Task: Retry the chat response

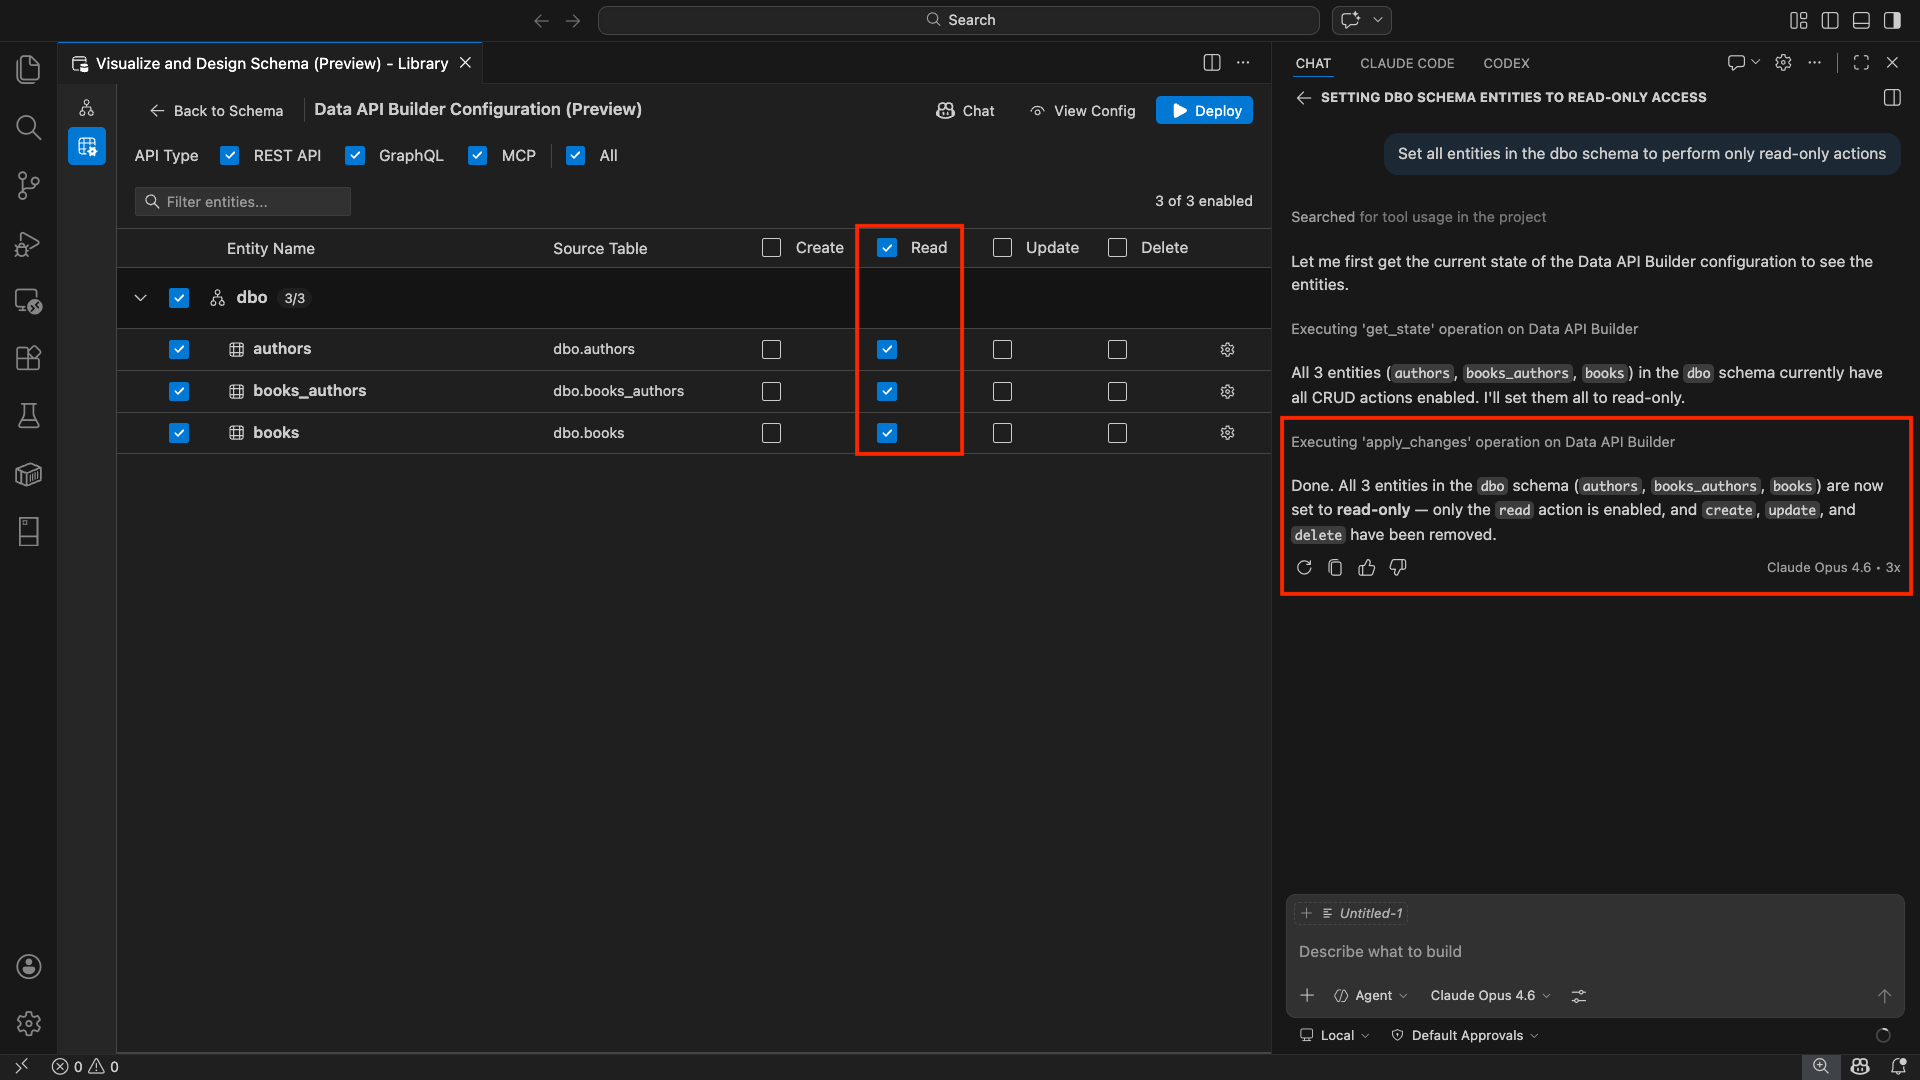Action: (1304, 568)
